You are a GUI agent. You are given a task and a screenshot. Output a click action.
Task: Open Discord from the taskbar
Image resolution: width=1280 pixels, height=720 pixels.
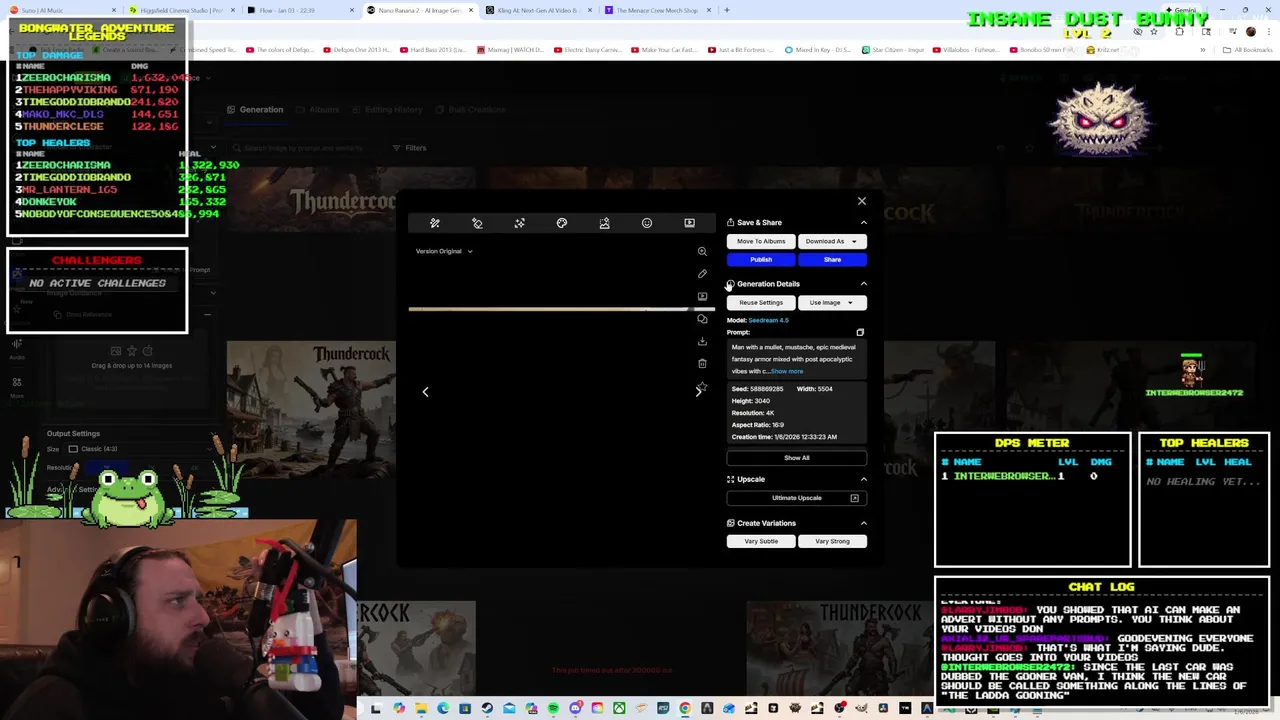(x=575, y=709)
